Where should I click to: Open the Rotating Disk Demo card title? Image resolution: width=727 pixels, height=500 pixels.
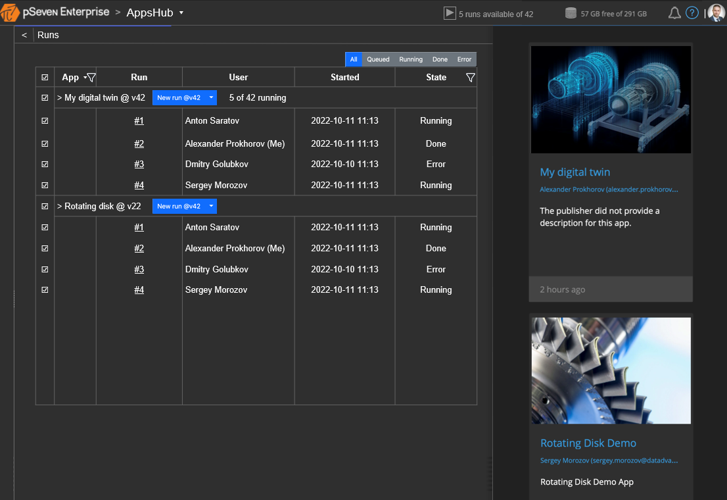point(588,443)
